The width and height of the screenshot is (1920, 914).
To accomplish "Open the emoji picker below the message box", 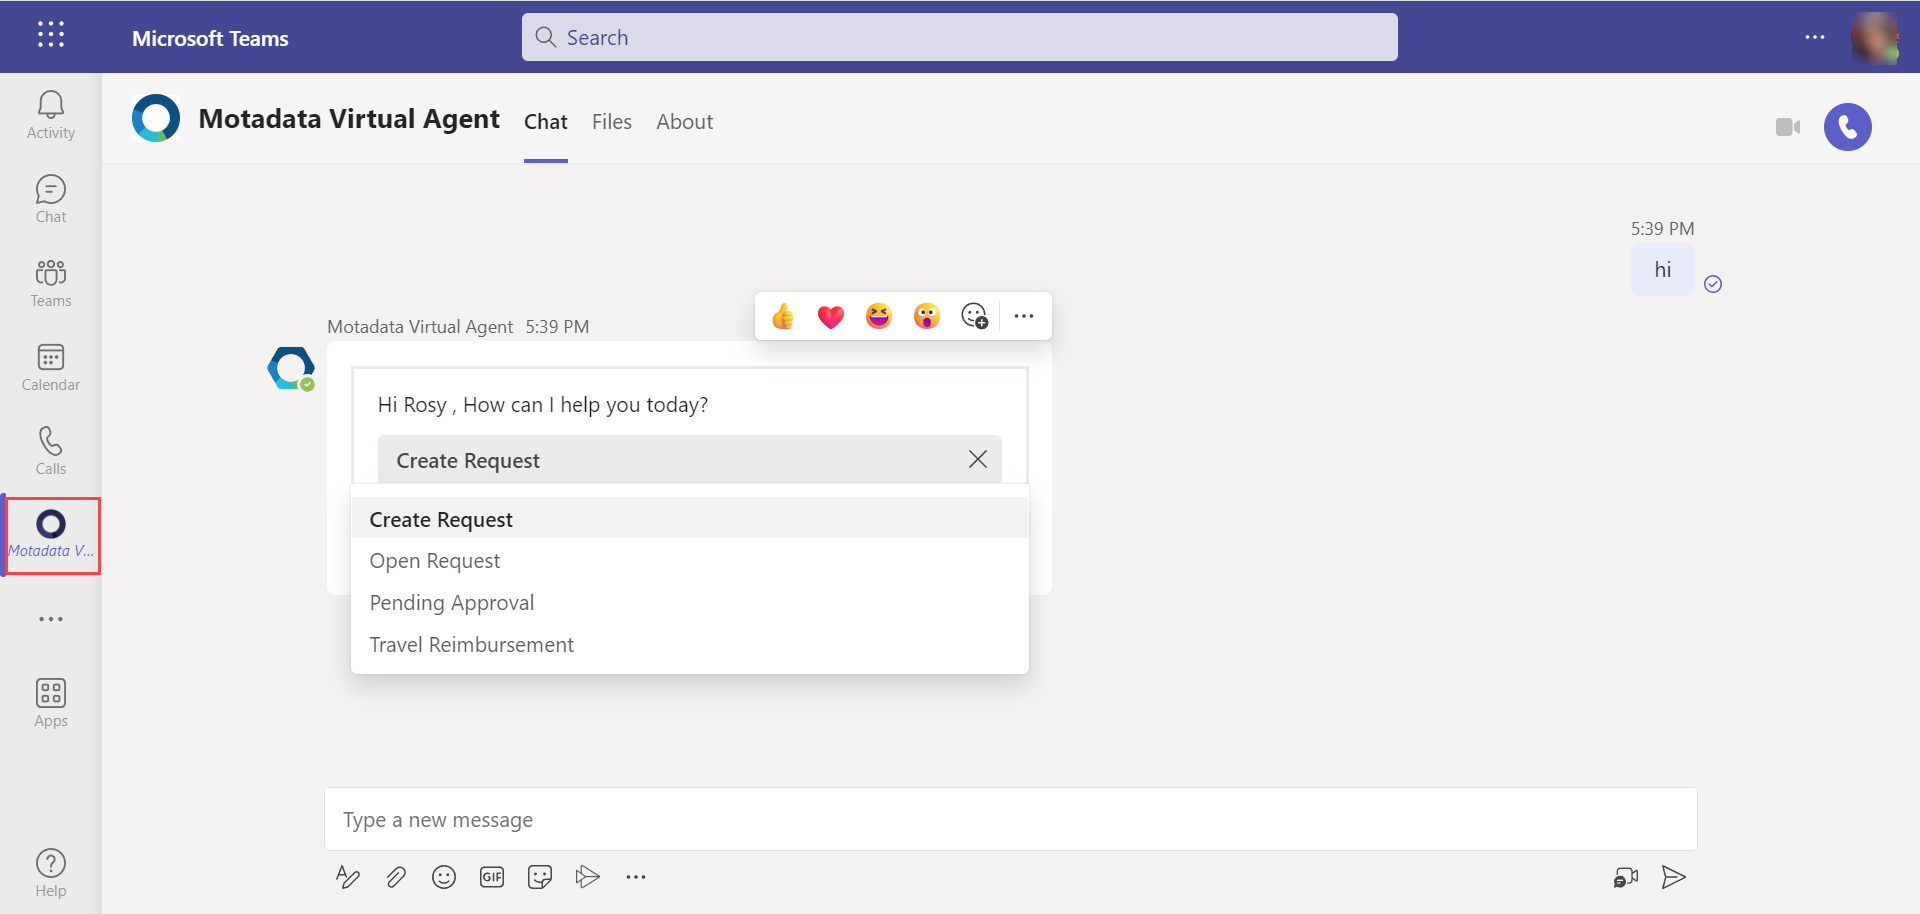I will pos(443,877).
